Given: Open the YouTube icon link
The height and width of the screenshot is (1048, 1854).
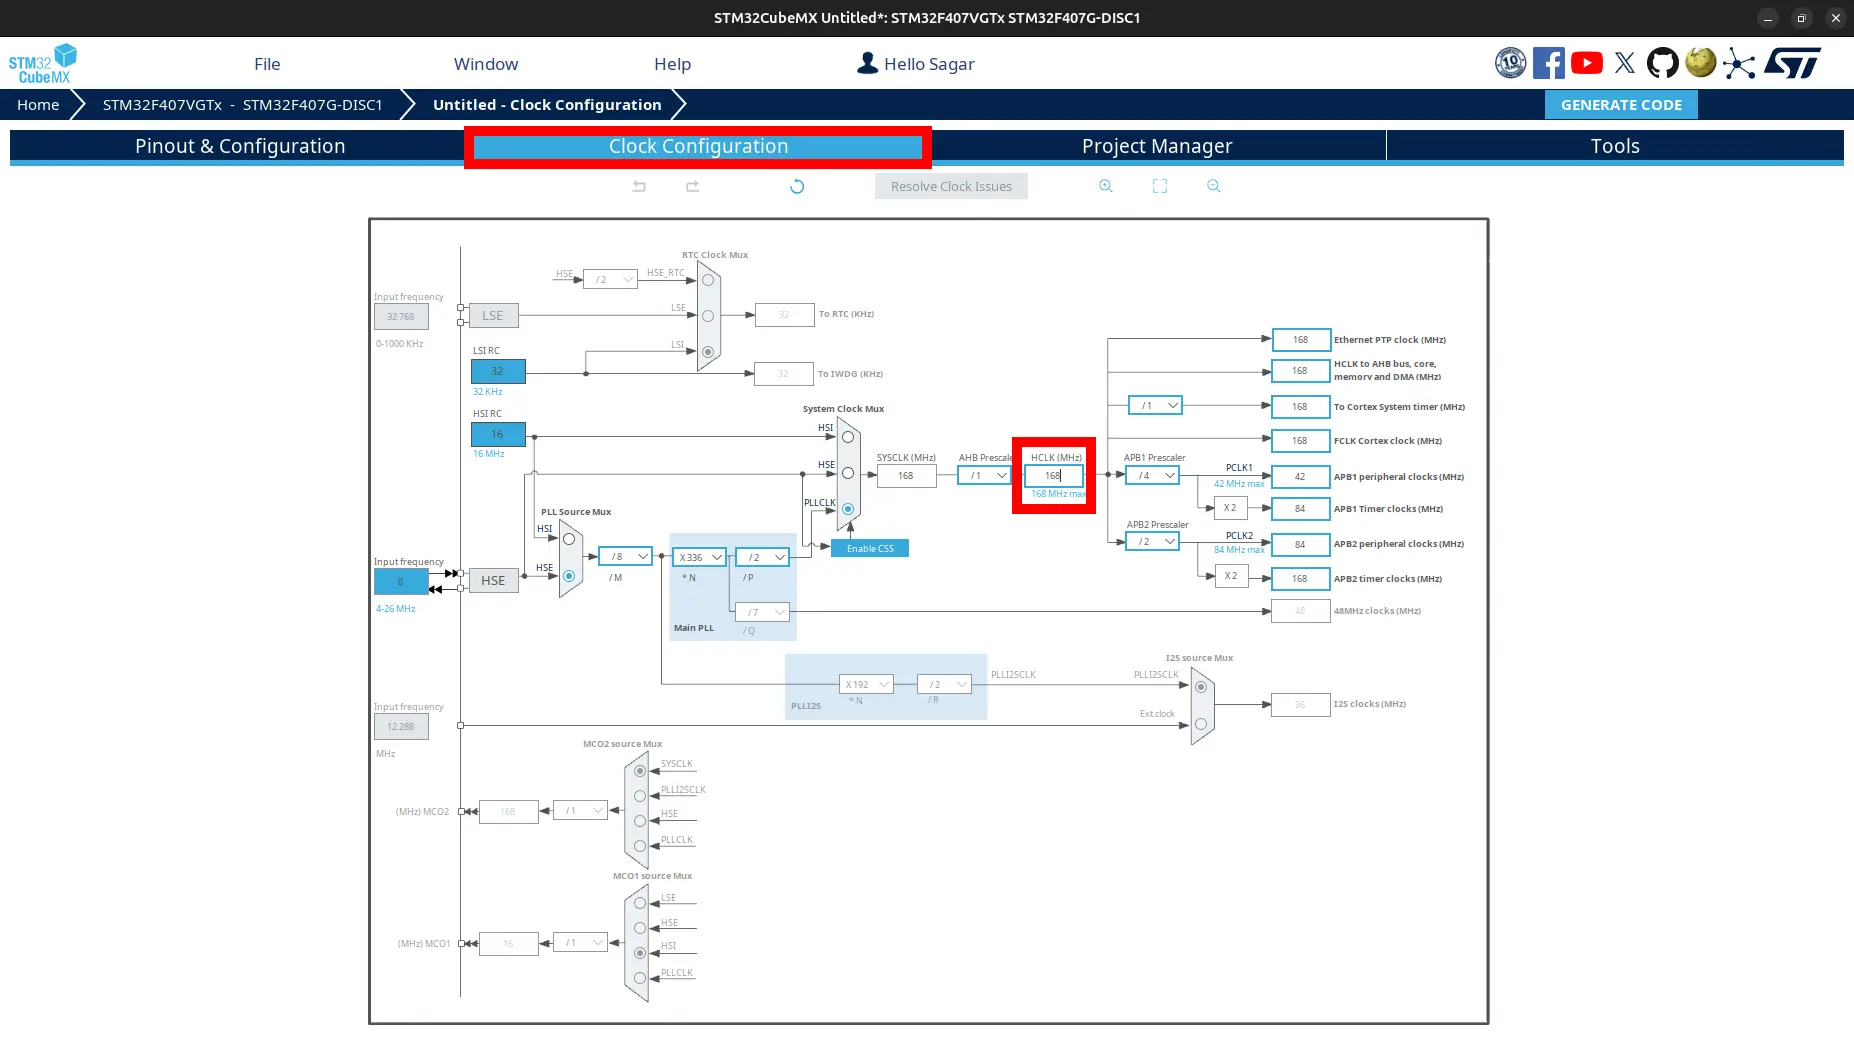Looking at the screenshot, I should point(1586,63).
